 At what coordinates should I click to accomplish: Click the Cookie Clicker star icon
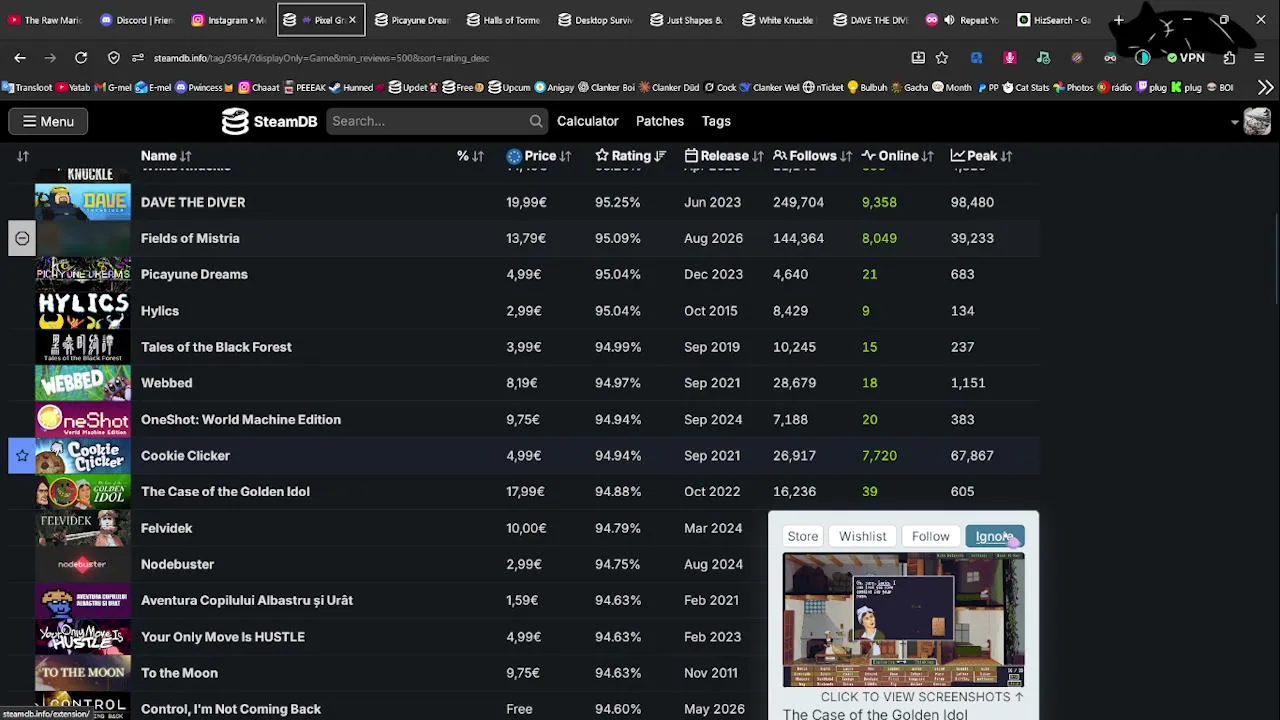tap(22, 455)
